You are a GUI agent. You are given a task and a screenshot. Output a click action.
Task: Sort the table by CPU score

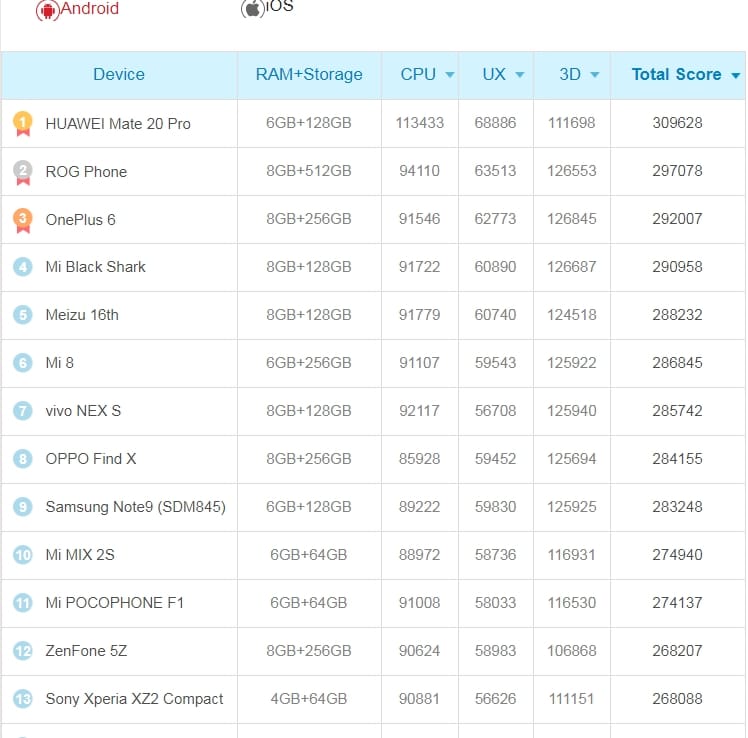pyautogui.click(x=426, y=75)
